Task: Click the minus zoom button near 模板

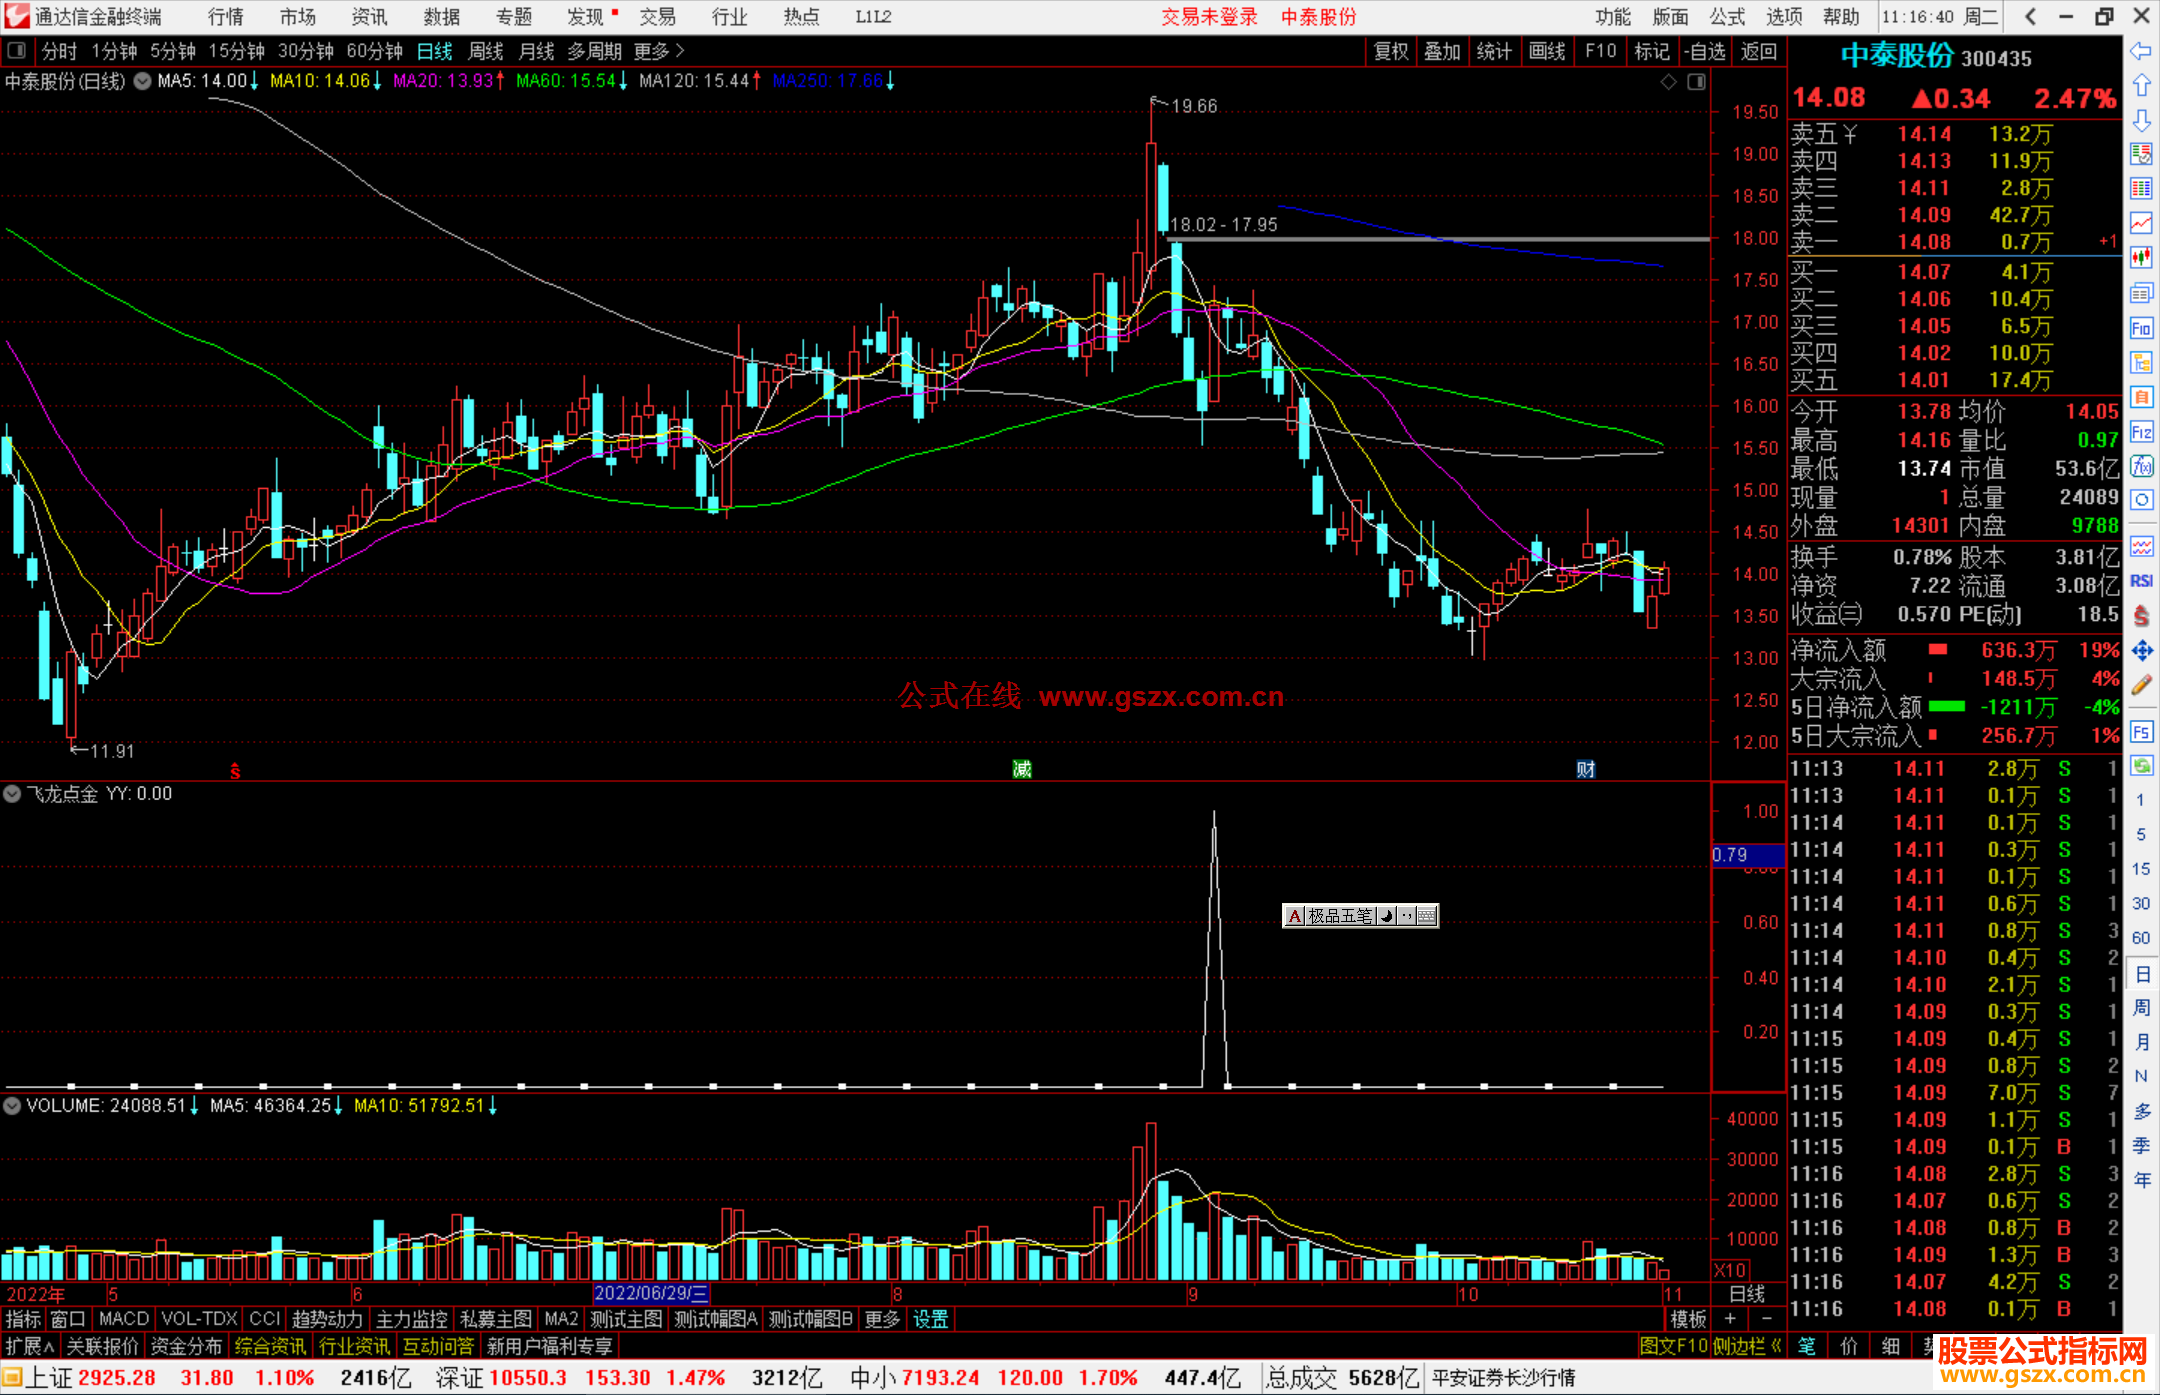Action: coord(1767,1320)
